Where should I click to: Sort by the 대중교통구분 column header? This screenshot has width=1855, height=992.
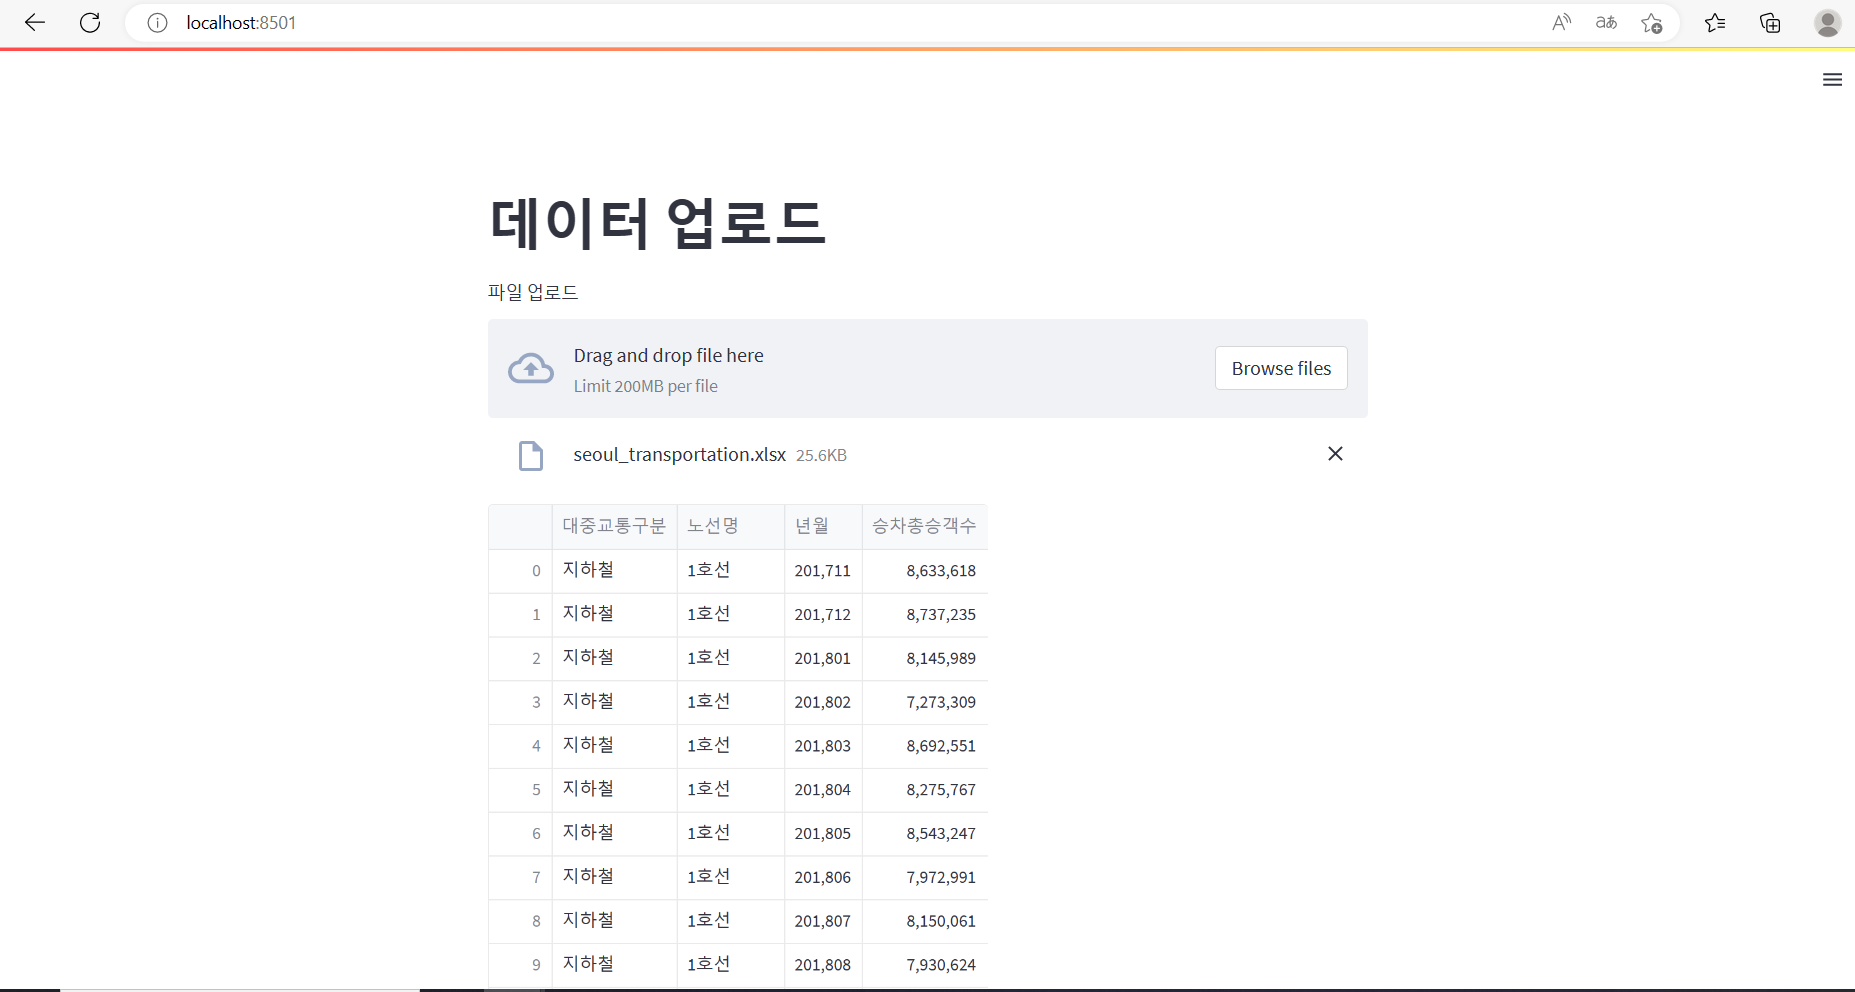coord(614,526)
